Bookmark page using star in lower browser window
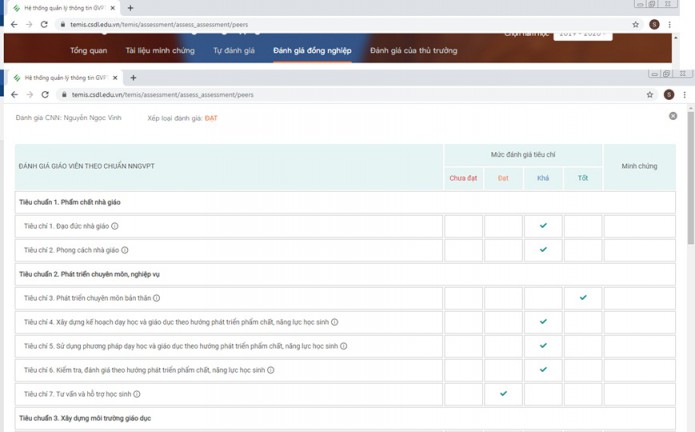 (636, 94)
